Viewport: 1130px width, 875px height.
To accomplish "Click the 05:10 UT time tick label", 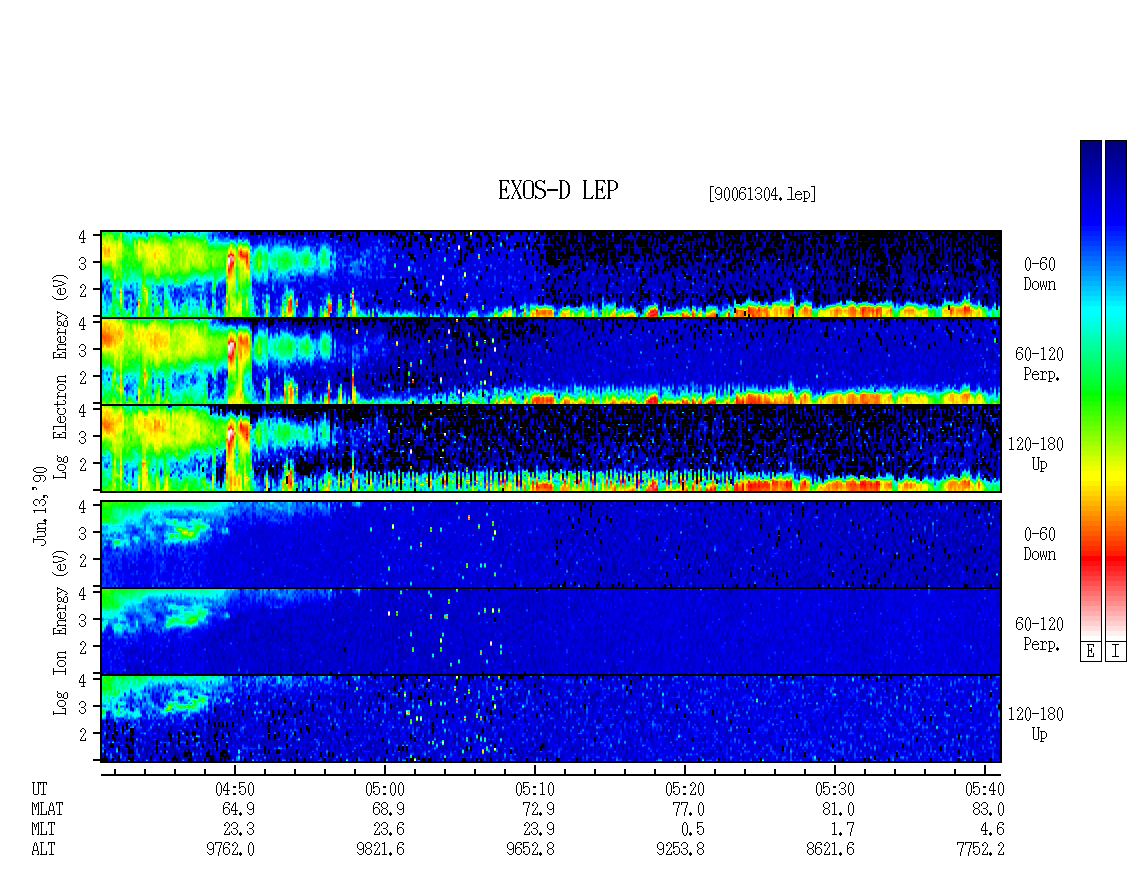I will [x=534, y=789].
